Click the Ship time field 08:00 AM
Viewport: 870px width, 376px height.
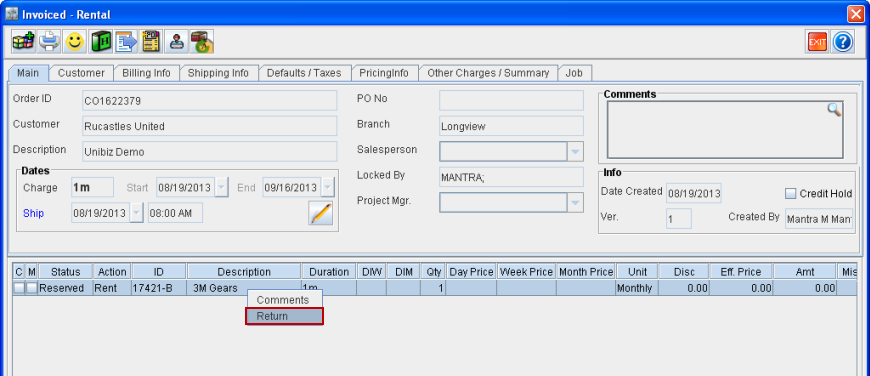[175, 213]
